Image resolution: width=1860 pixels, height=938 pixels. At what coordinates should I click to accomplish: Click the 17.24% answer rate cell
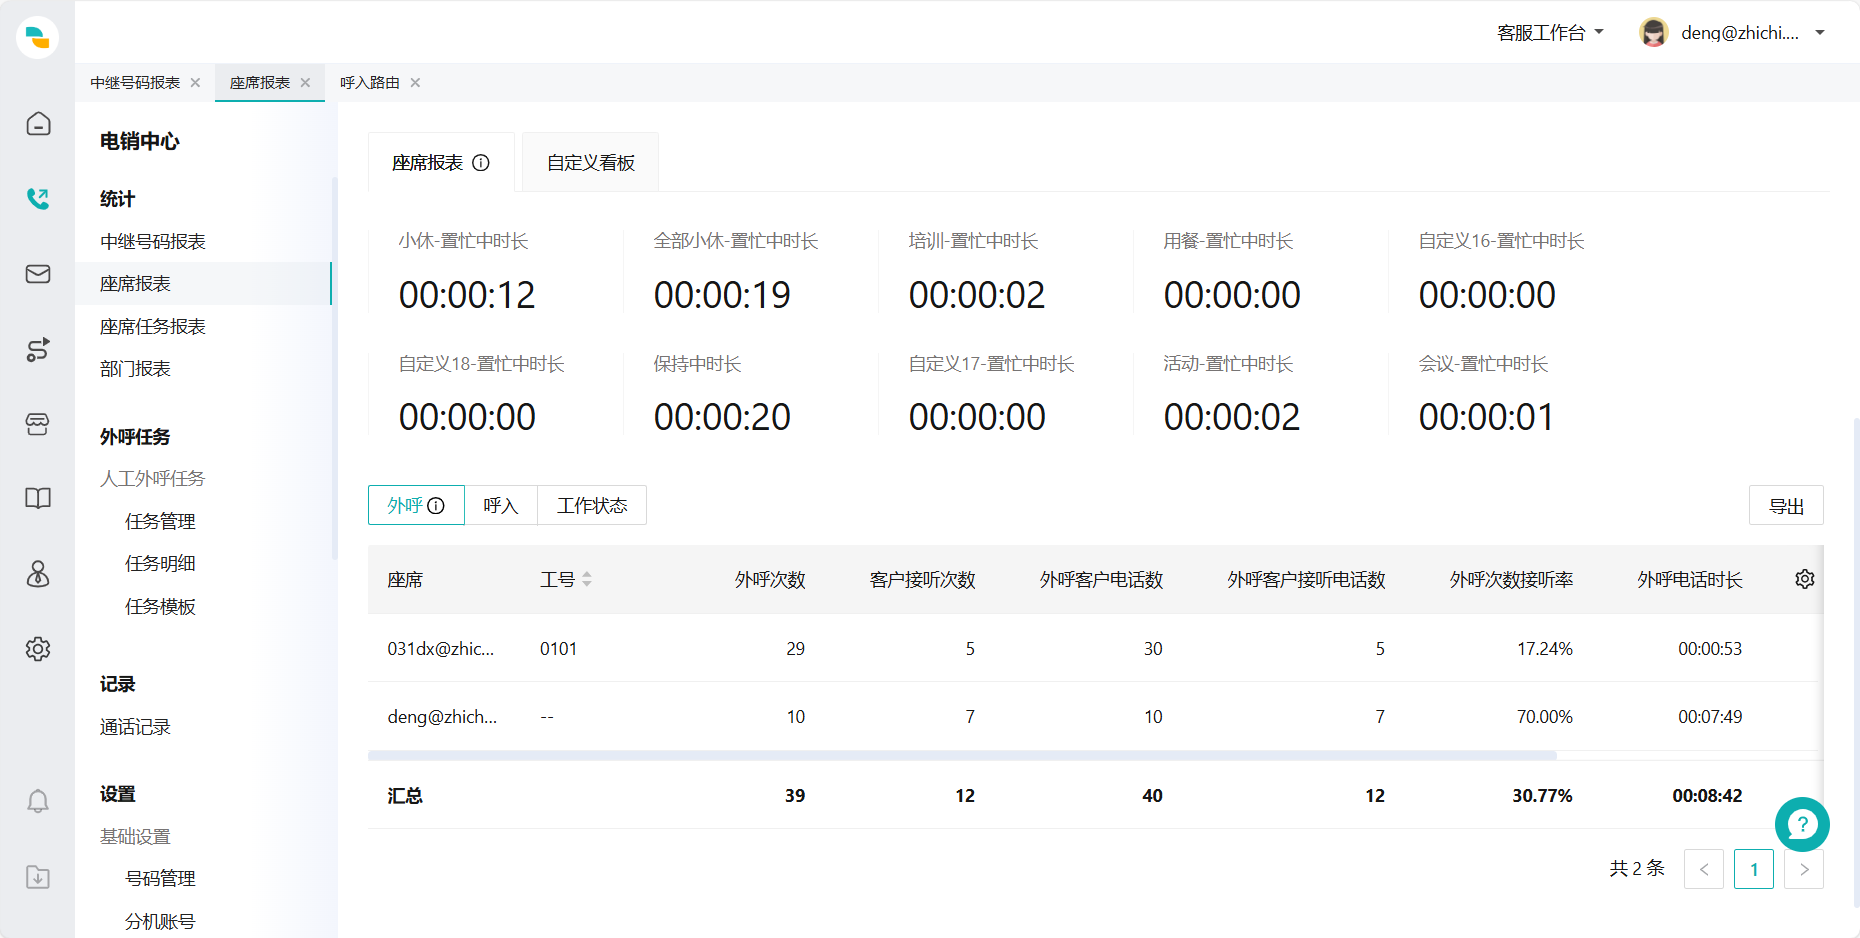[x=1545, y=649]
